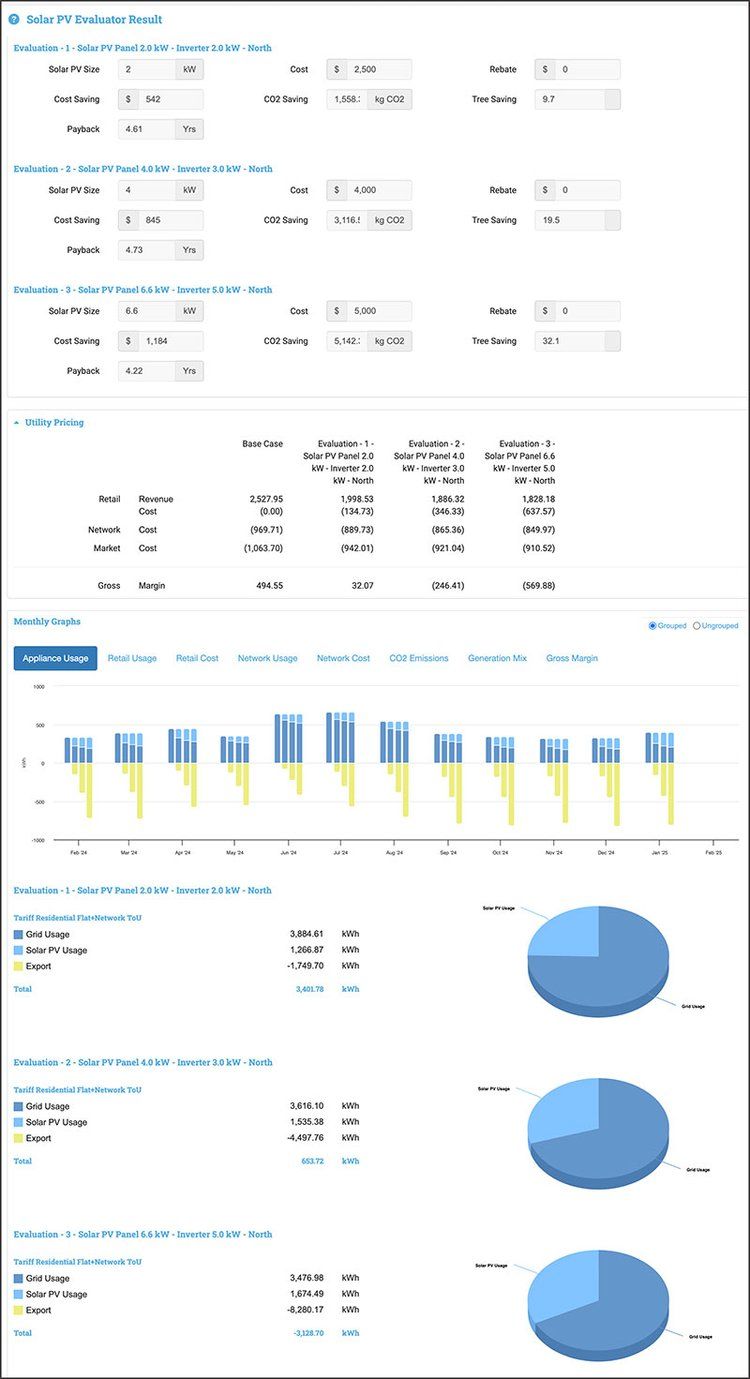Click the Evaluation 1 results heading link

tap(142, 890)
